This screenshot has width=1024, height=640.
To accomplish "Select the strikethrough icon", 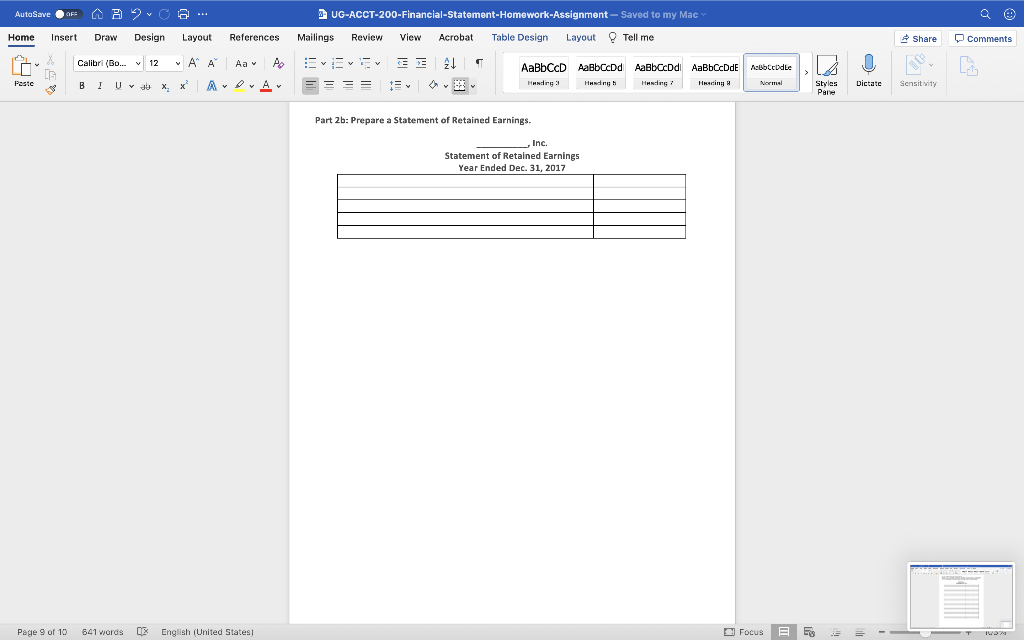I will pyautogui.click(x=145, y=86).
